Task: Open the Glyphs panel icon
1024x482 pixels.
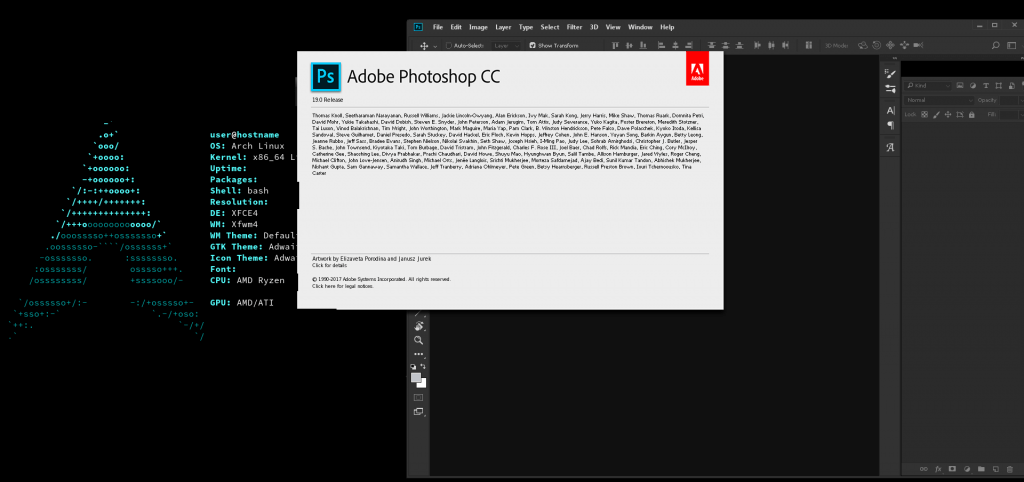Action: click(890, 148)
